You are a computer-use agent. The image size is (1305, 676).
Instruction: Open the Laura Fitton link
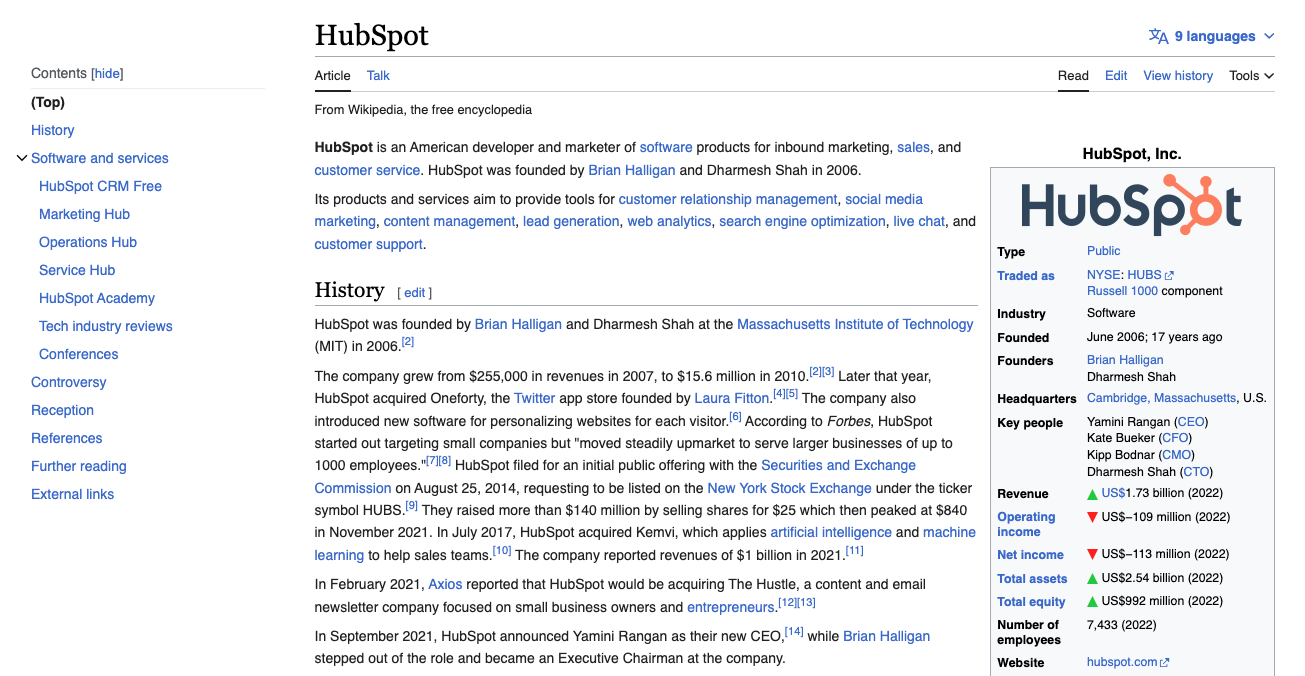click(x=732, y=398)
